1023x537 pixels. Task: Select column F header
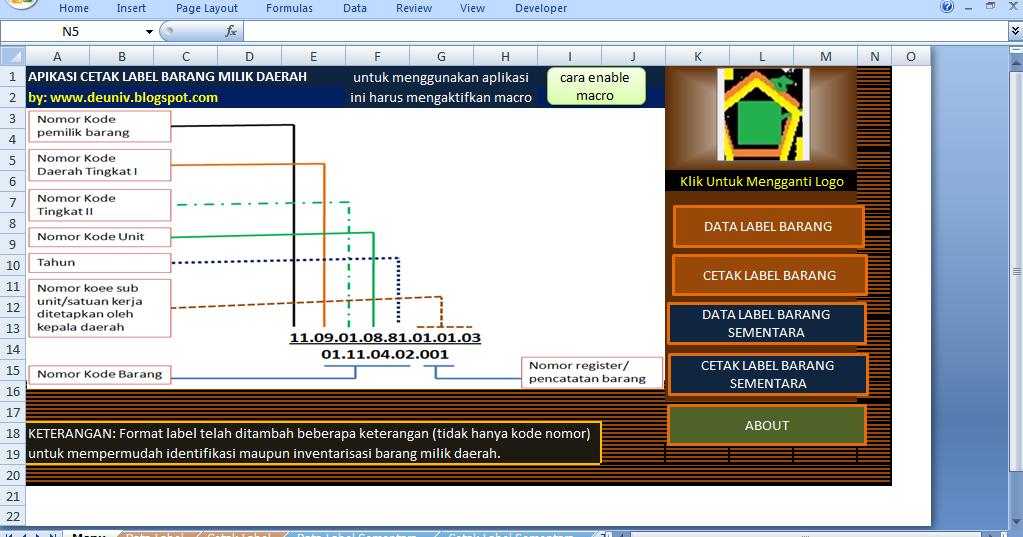pyautogui.click(x=377, y=57)
